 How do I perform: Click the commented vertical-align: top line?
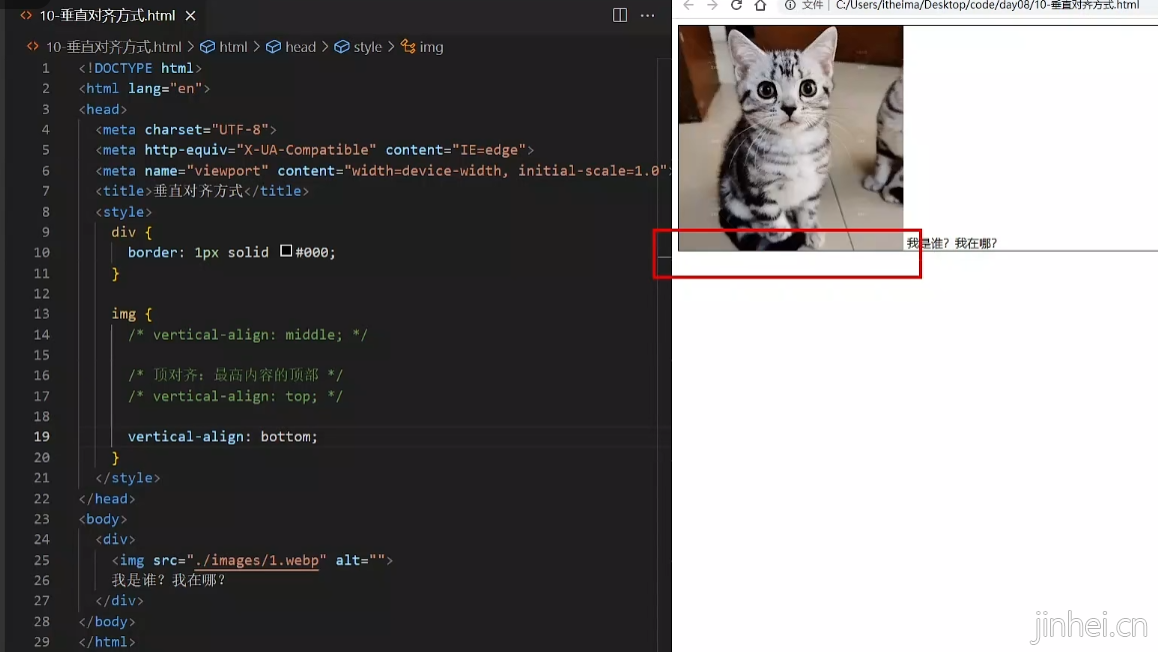[x=235, y=397]
